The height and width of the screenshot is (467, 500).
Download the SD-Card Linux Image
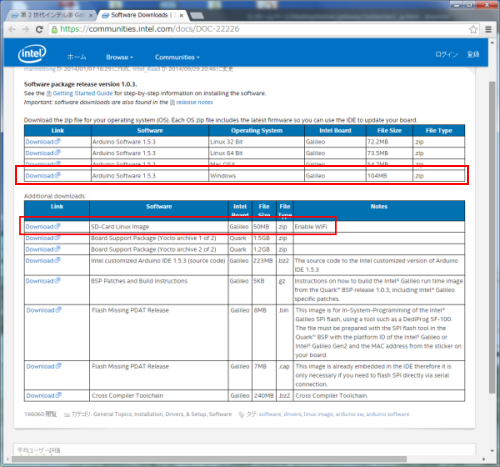(x=43, y=227)
